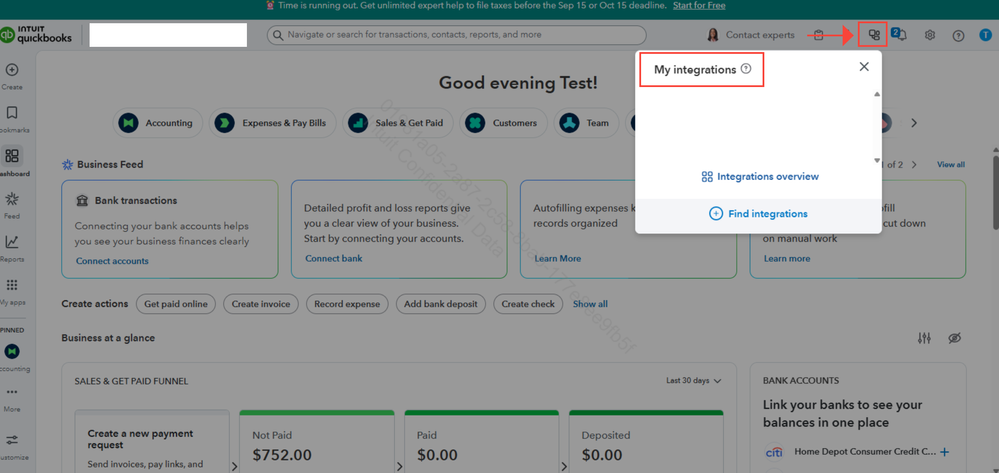
Task: Click the Not Paid $752.00 amount
Action: [x=282, y=455]
